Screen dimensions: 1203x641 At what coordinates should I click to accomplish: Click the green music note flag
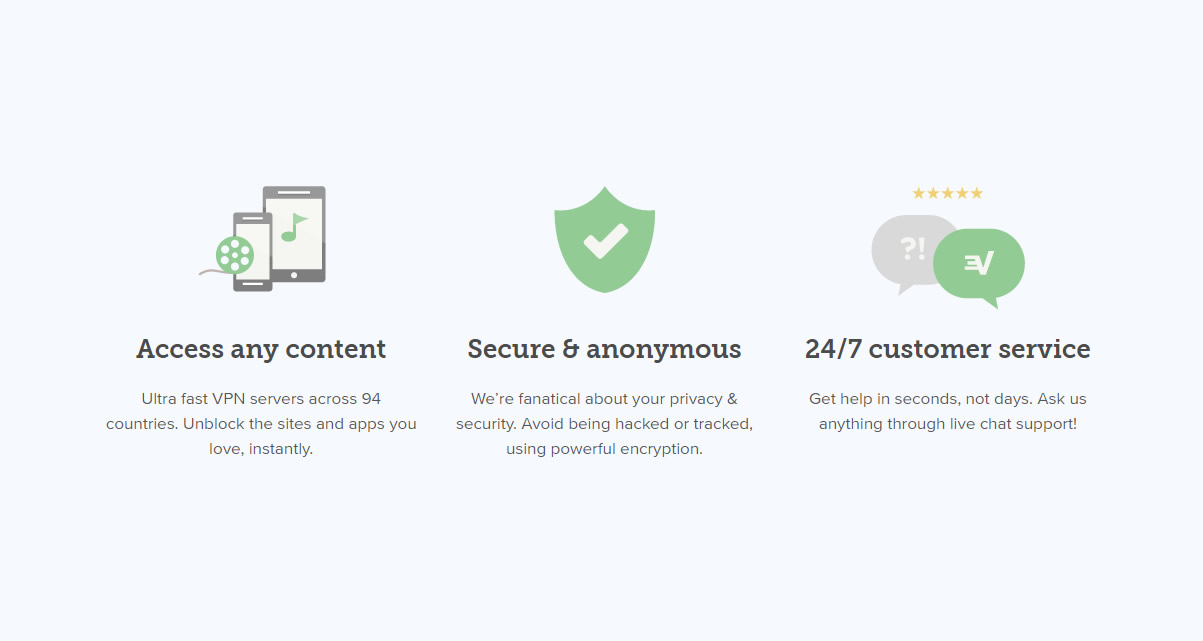[x=293, y=227]
